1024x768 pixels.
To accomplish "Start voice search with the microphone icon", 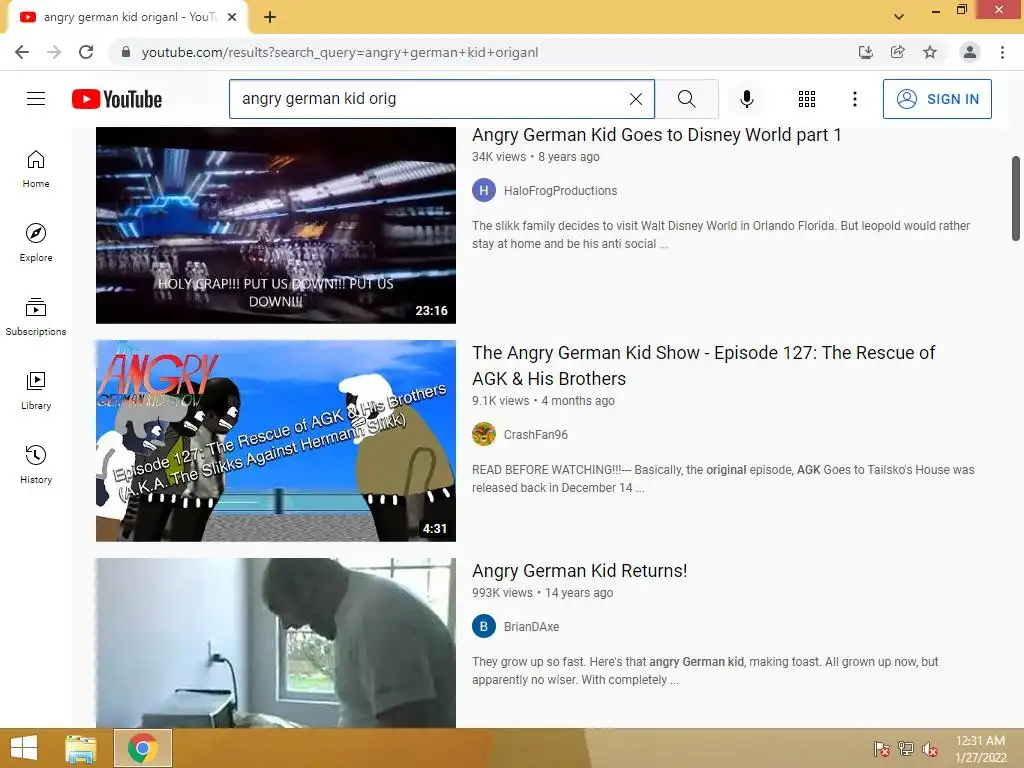I will pyautogui.click(x=746, y=99).
